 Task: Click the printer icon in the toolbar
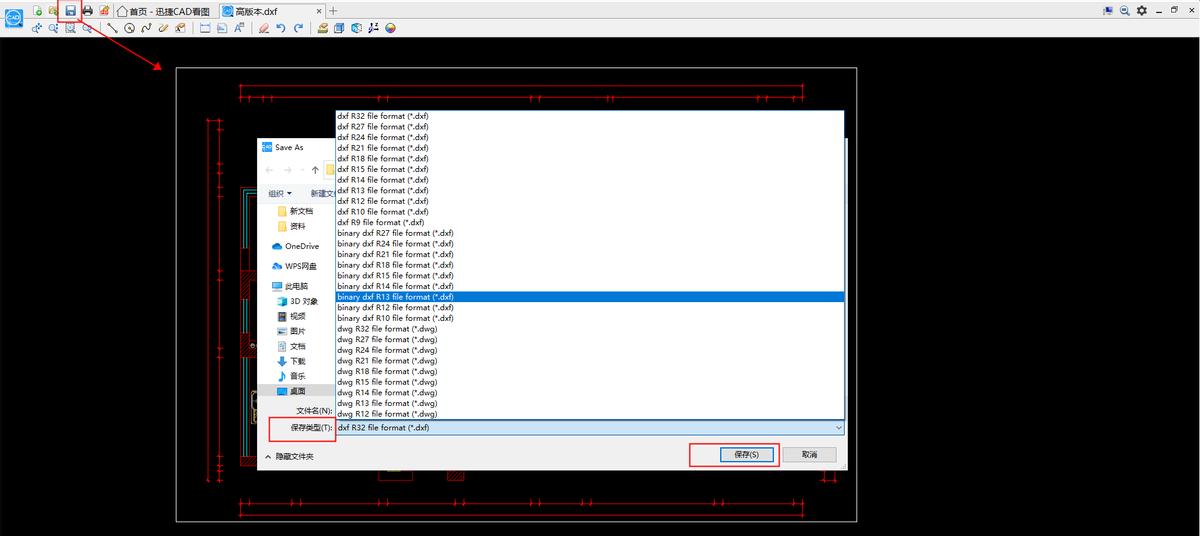[x=87, y=10]
